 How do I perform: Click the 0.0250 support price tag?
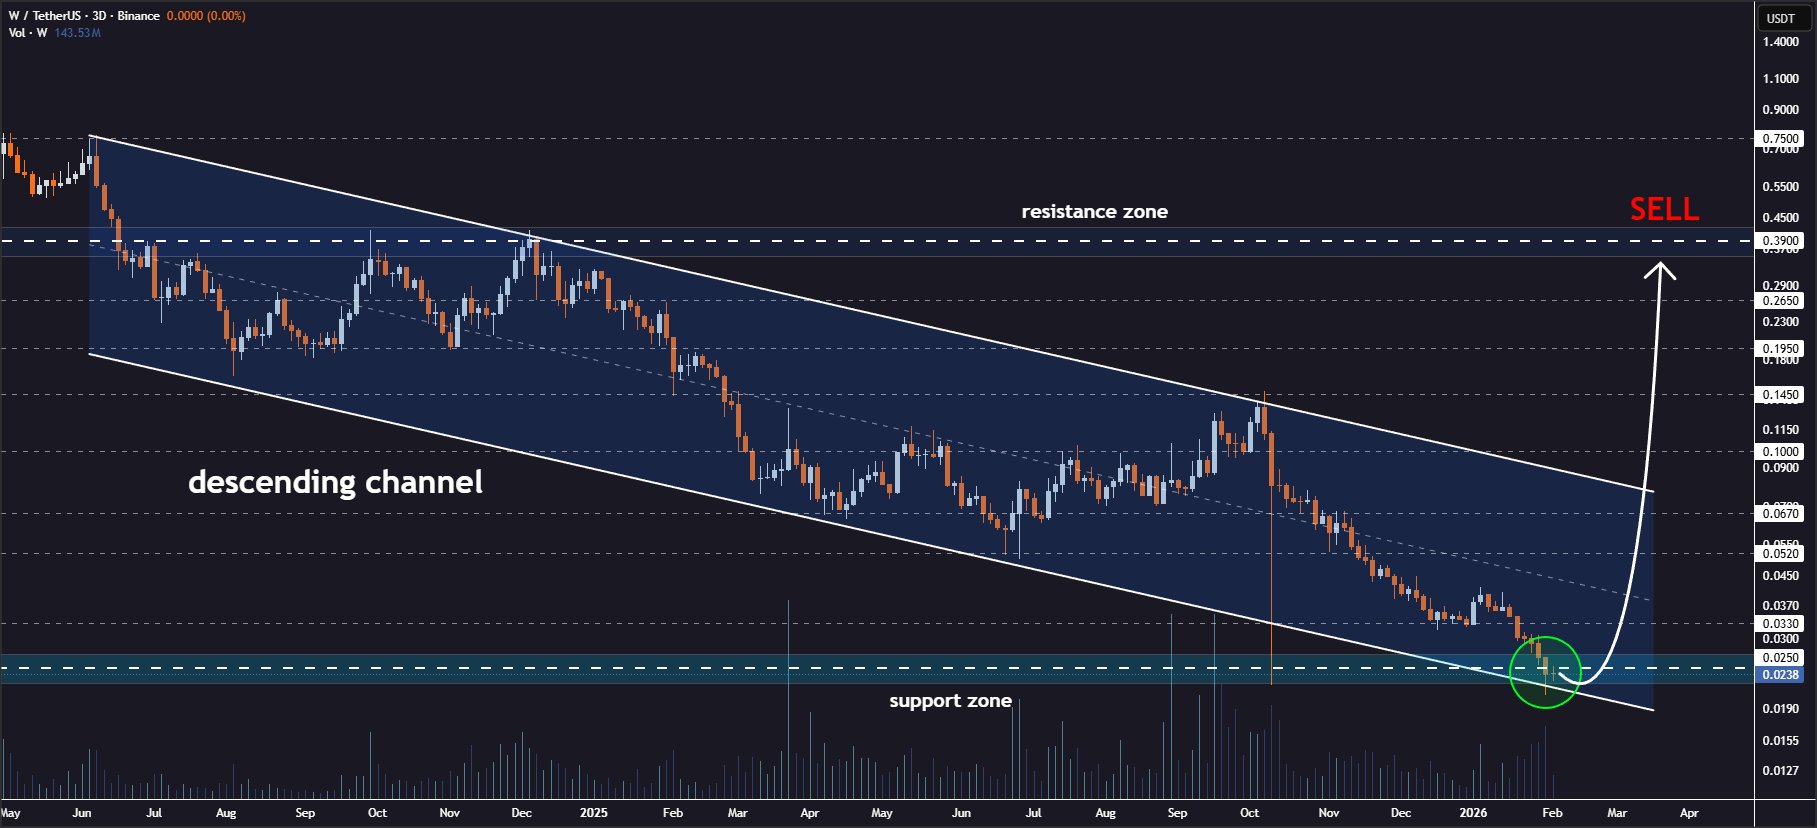[1780, 658]
